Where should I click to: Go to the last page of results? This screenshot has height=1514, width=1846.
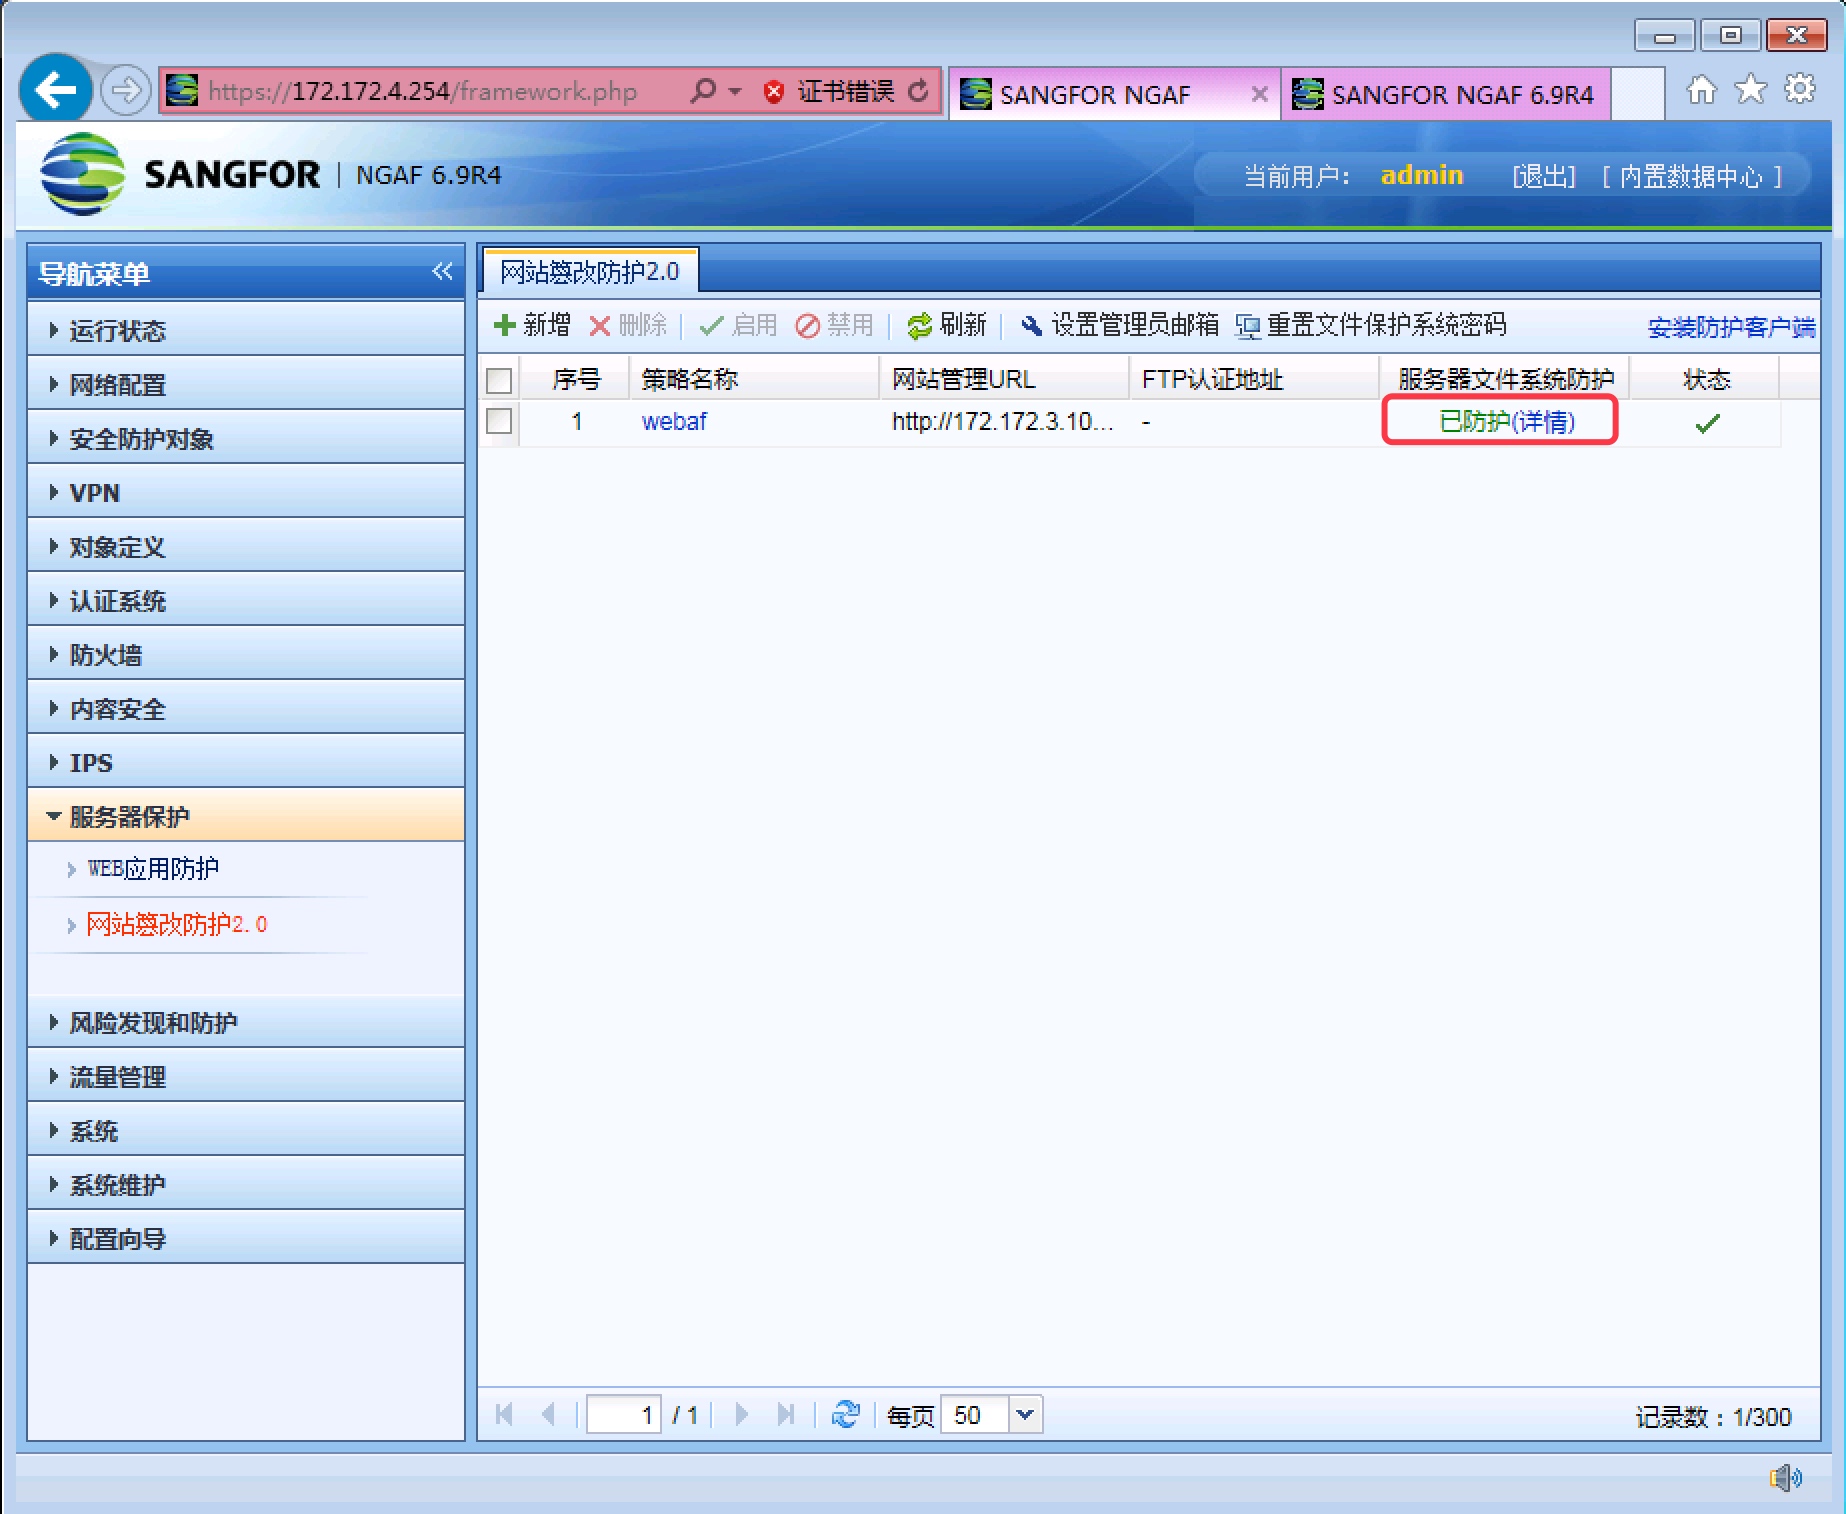pyautogui.click(x=786, y=1414)
